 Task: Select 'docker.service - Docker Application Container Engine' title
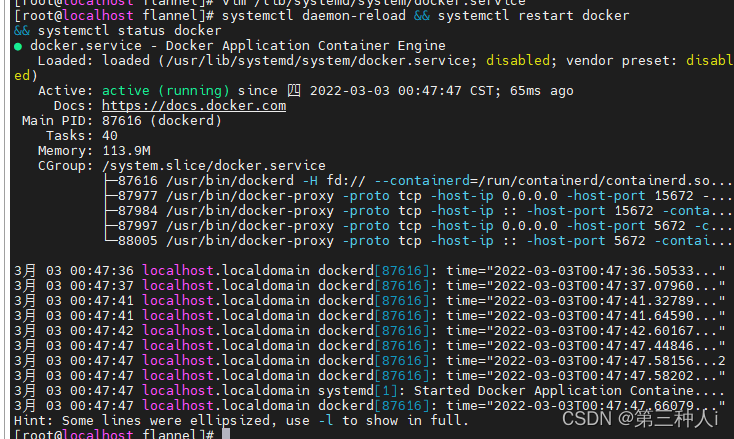[x=238, y=46]
